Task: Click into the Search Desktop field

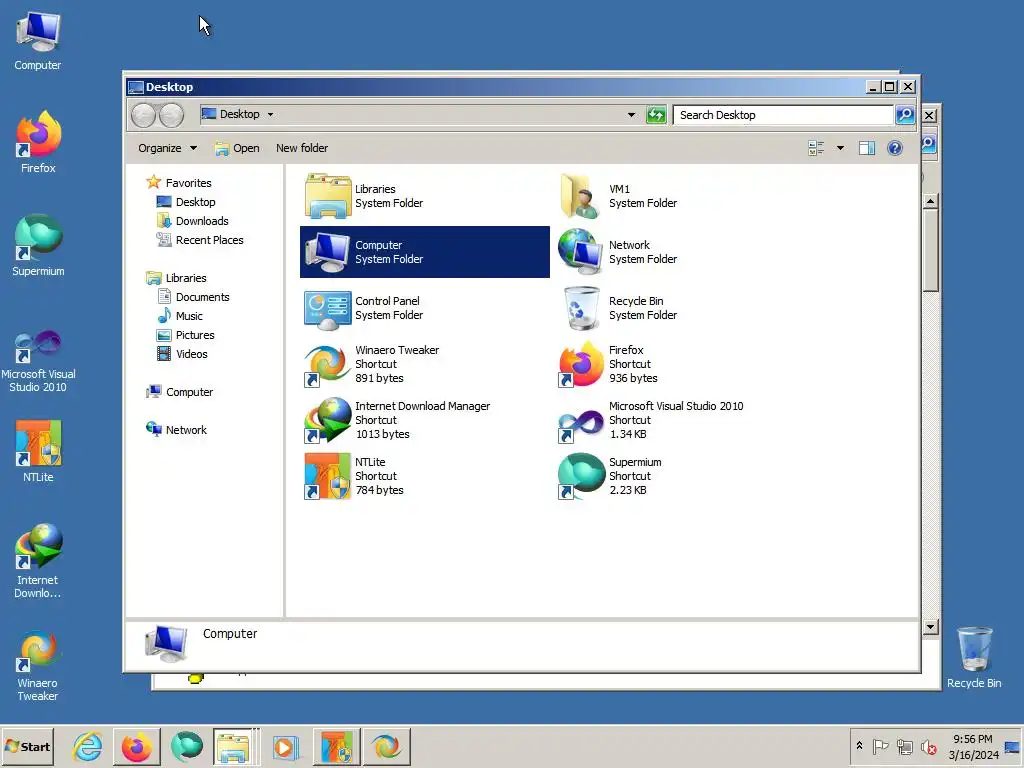Action: coord(783,115)
